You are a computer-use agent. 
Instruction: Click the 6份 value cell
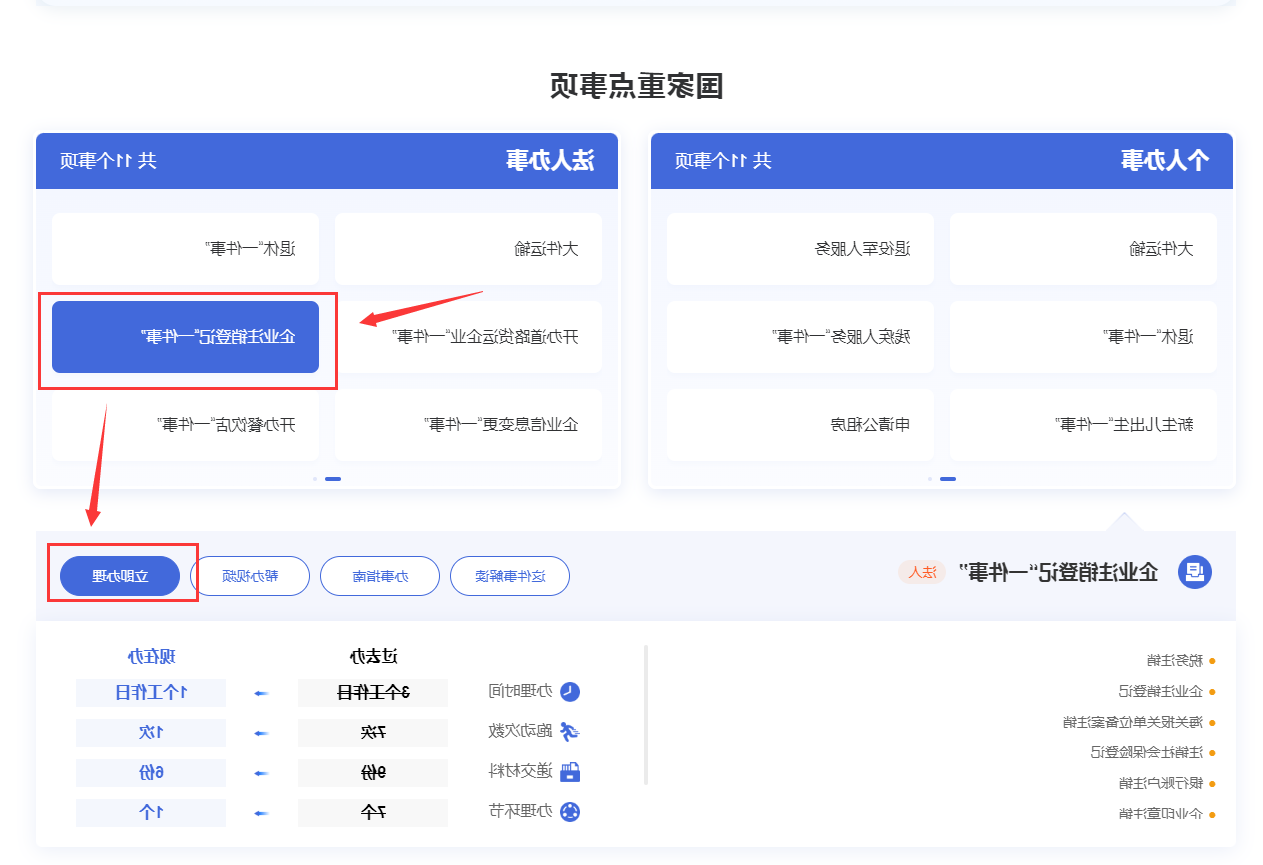point(151,773)
